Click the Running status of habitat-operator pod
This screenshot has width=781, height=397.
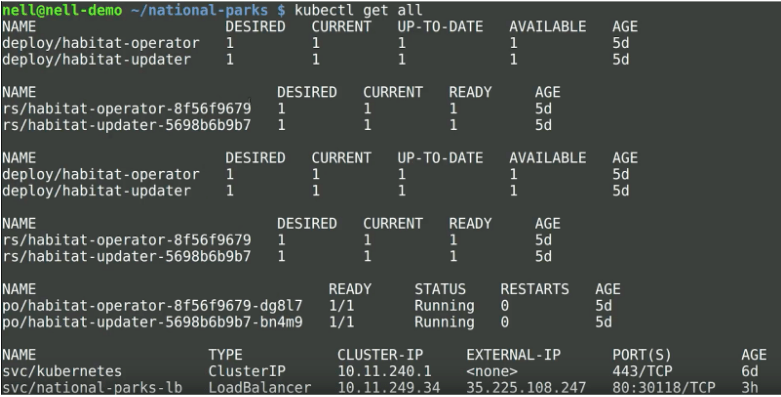[444, 306]
